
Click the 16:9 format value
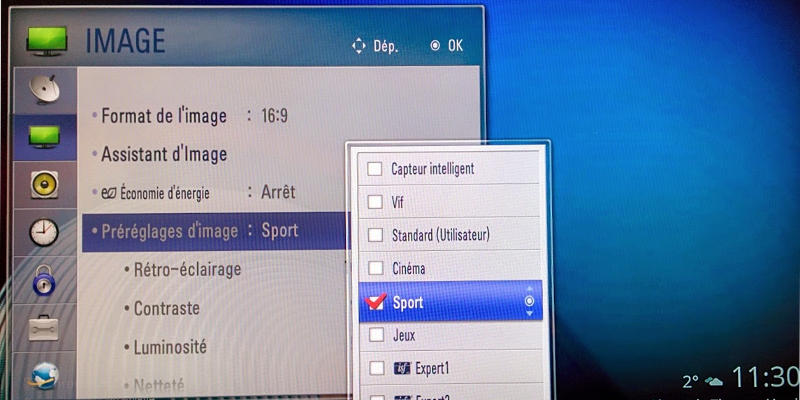tap(274, 116)
